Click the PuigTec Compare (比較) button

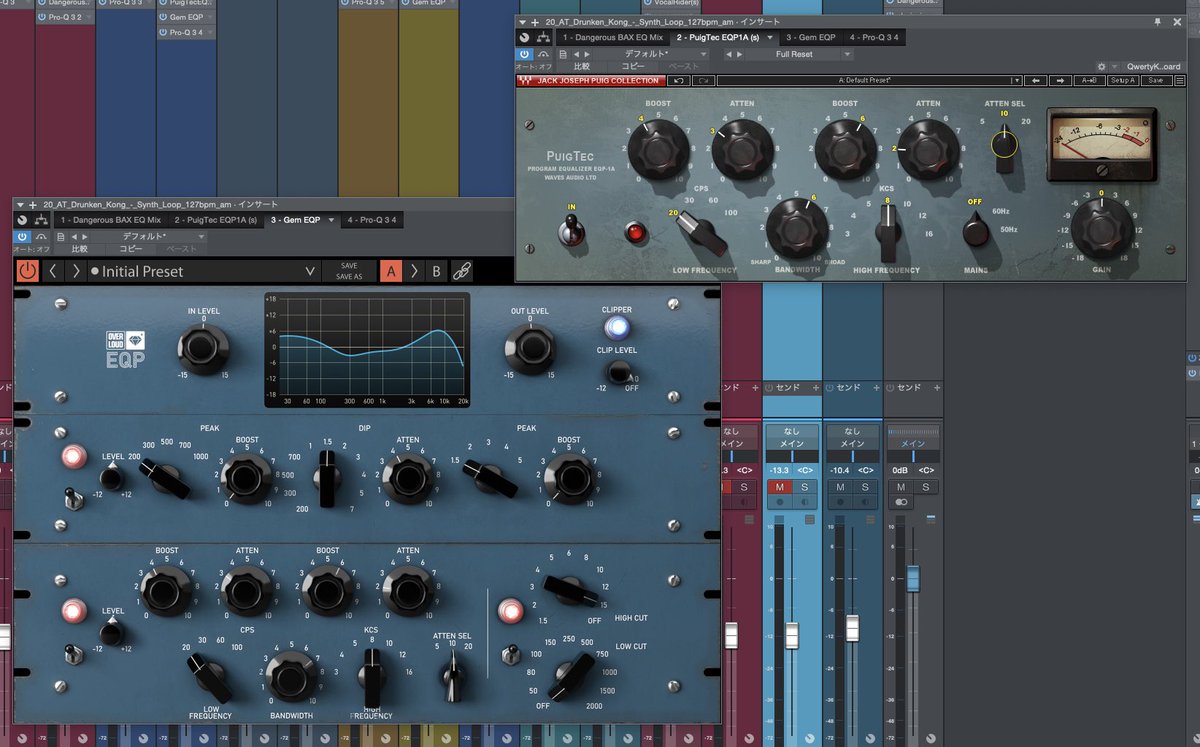[x=582, y=66]
